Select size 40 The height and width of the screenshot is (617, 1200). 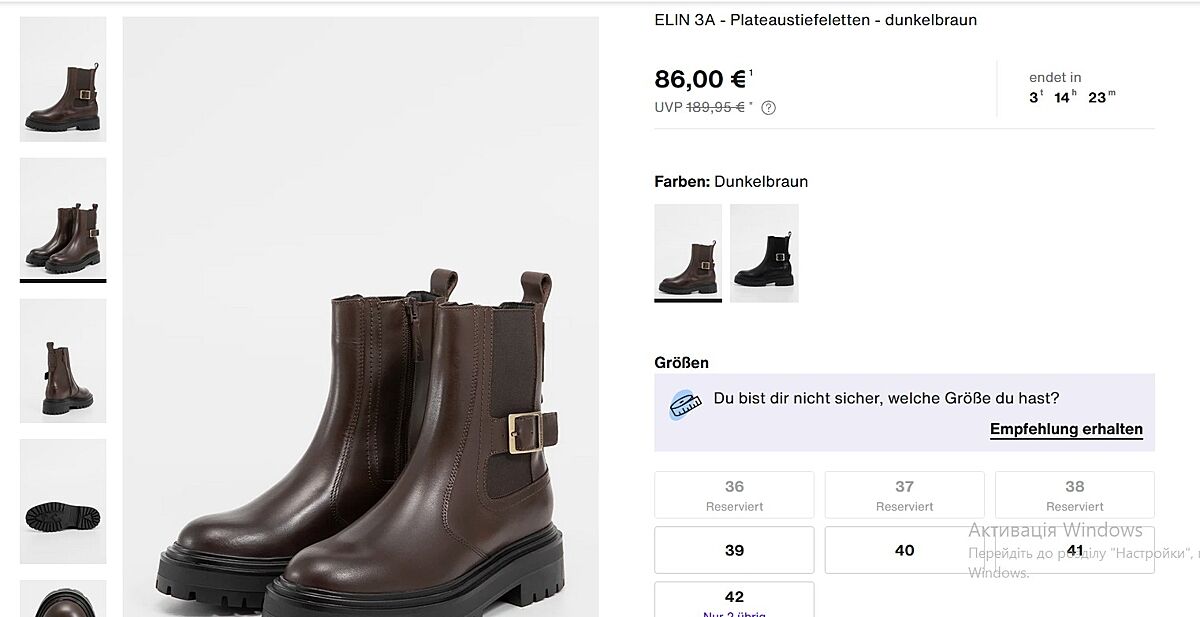point(904,550)
